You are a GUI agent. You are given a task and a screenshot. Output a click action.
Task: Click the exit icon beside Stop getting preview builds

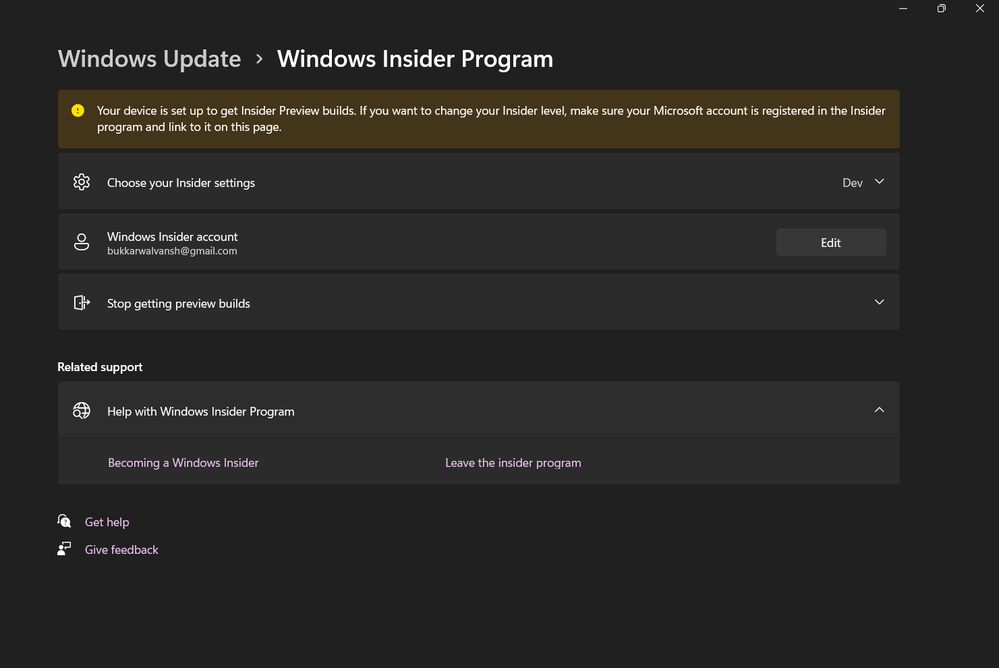tap(82, 303)
